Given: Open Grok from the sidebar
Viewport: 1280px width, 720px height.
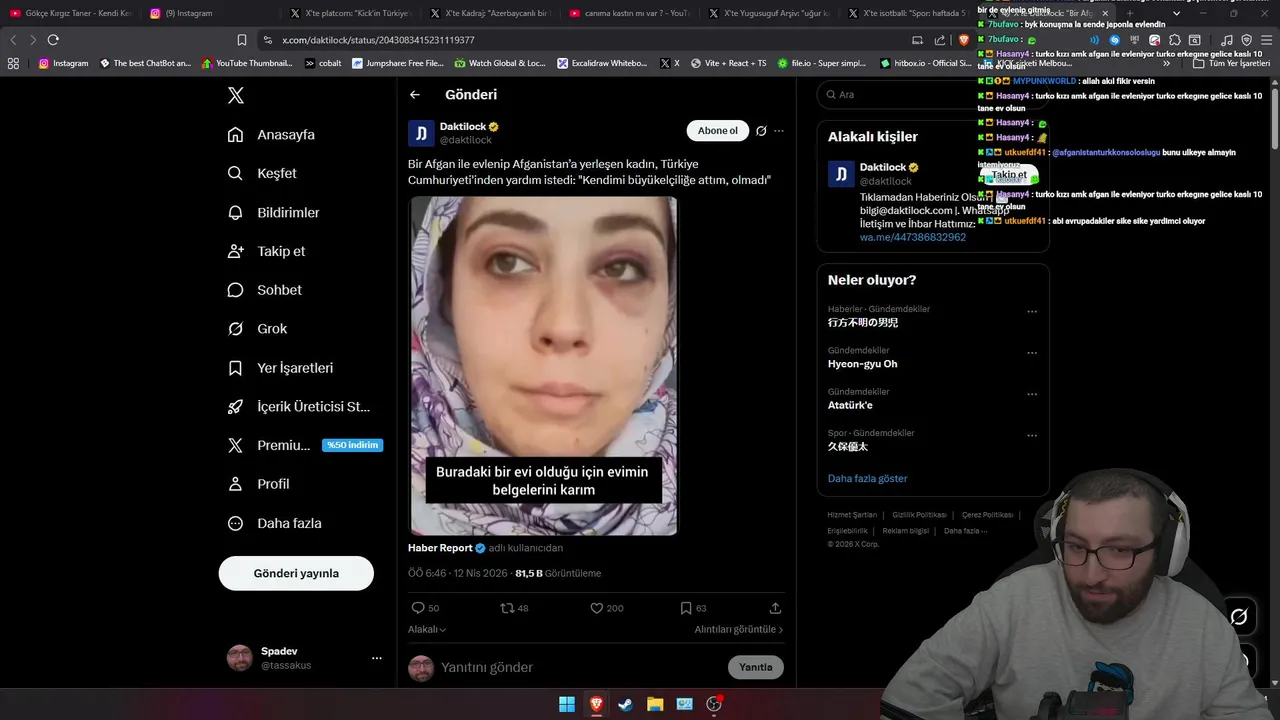Looking at the screenshot, I should coord(257,328).
